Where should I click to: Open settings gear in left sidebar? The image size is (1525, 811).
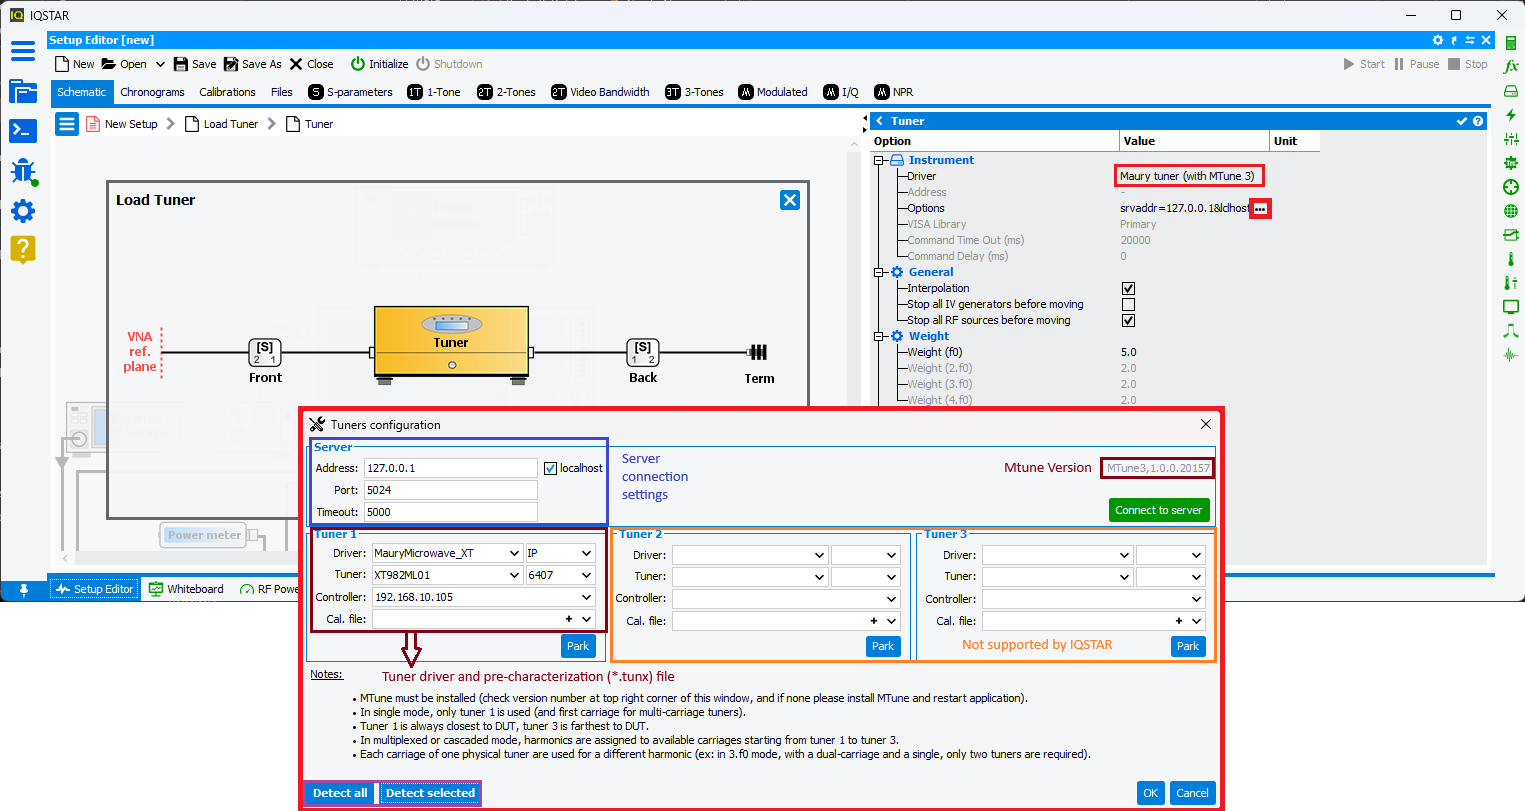click(x=23, y=210)
